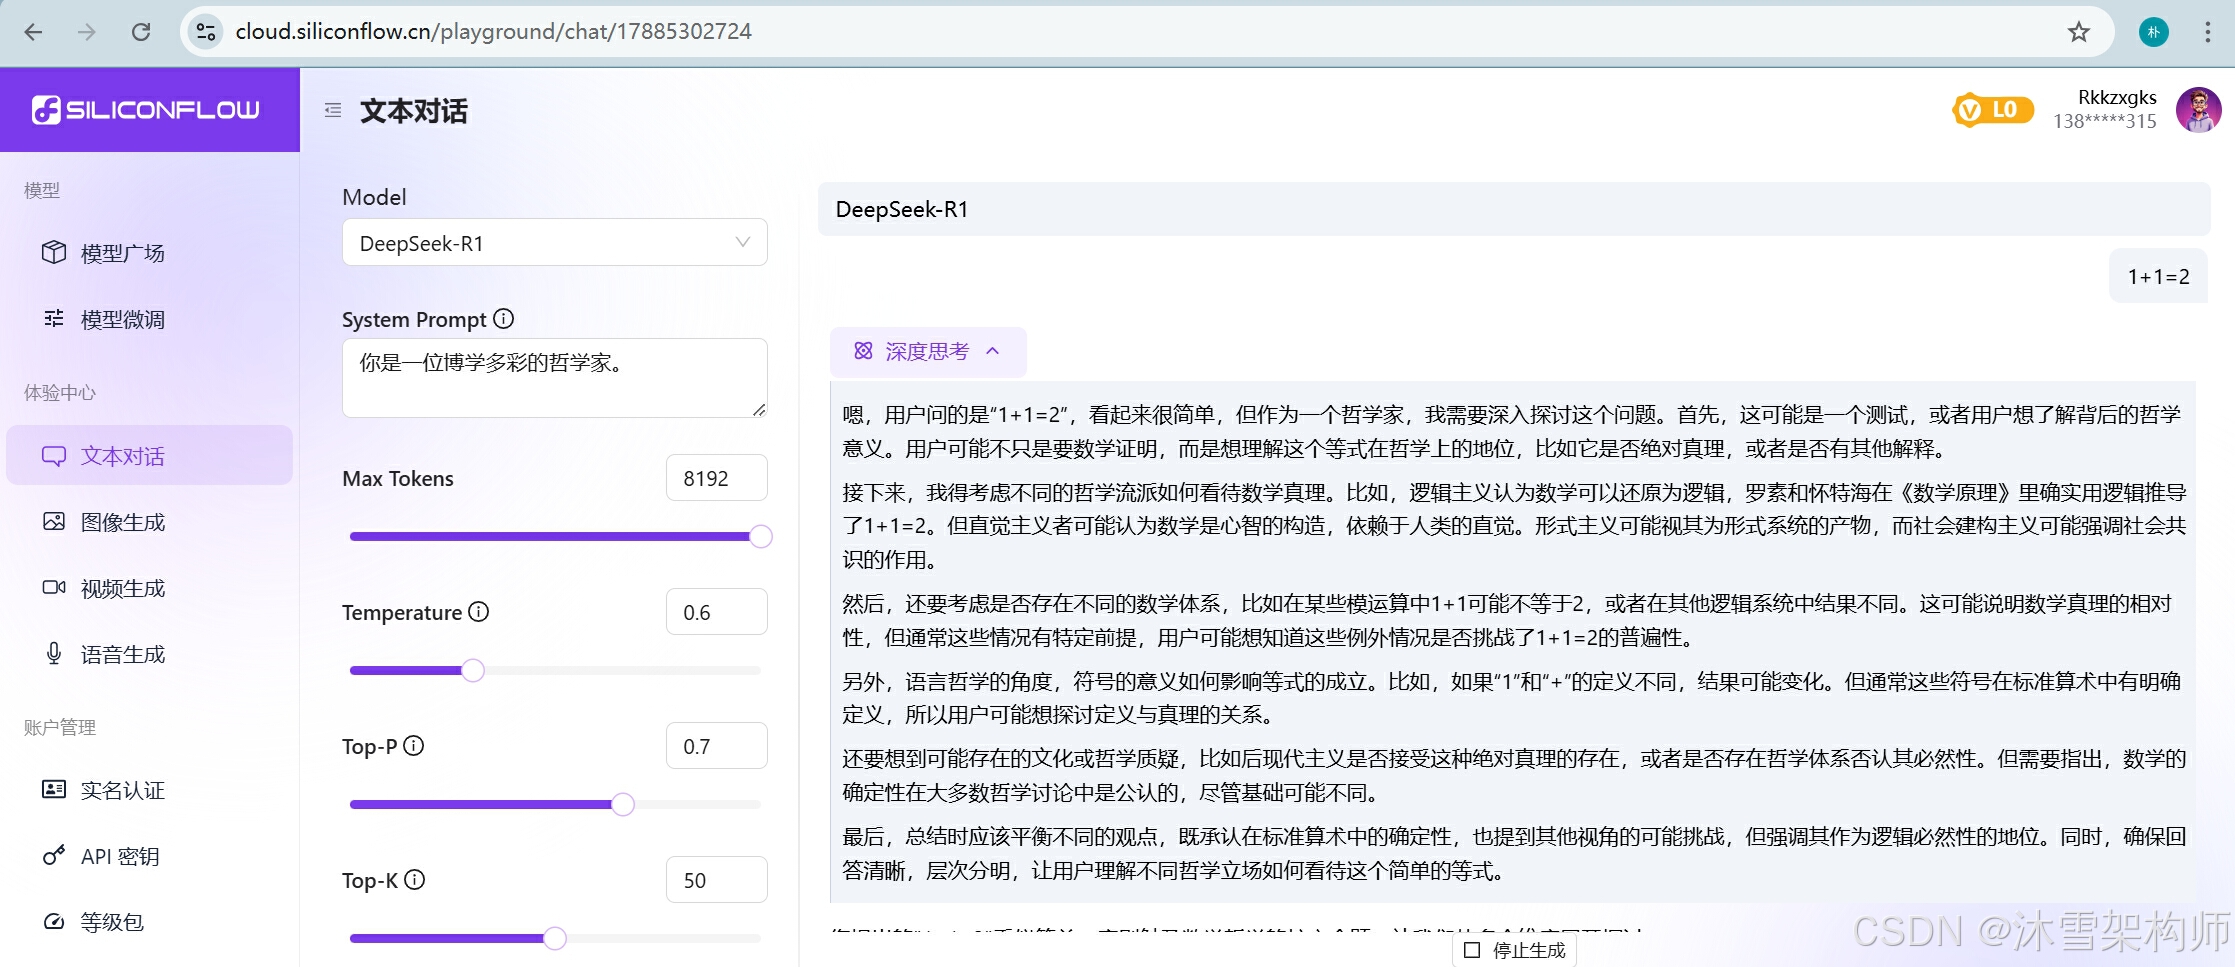Open Chrome profile avatar
This screenshot has width=2235, height=967.
click(2154, 32)
